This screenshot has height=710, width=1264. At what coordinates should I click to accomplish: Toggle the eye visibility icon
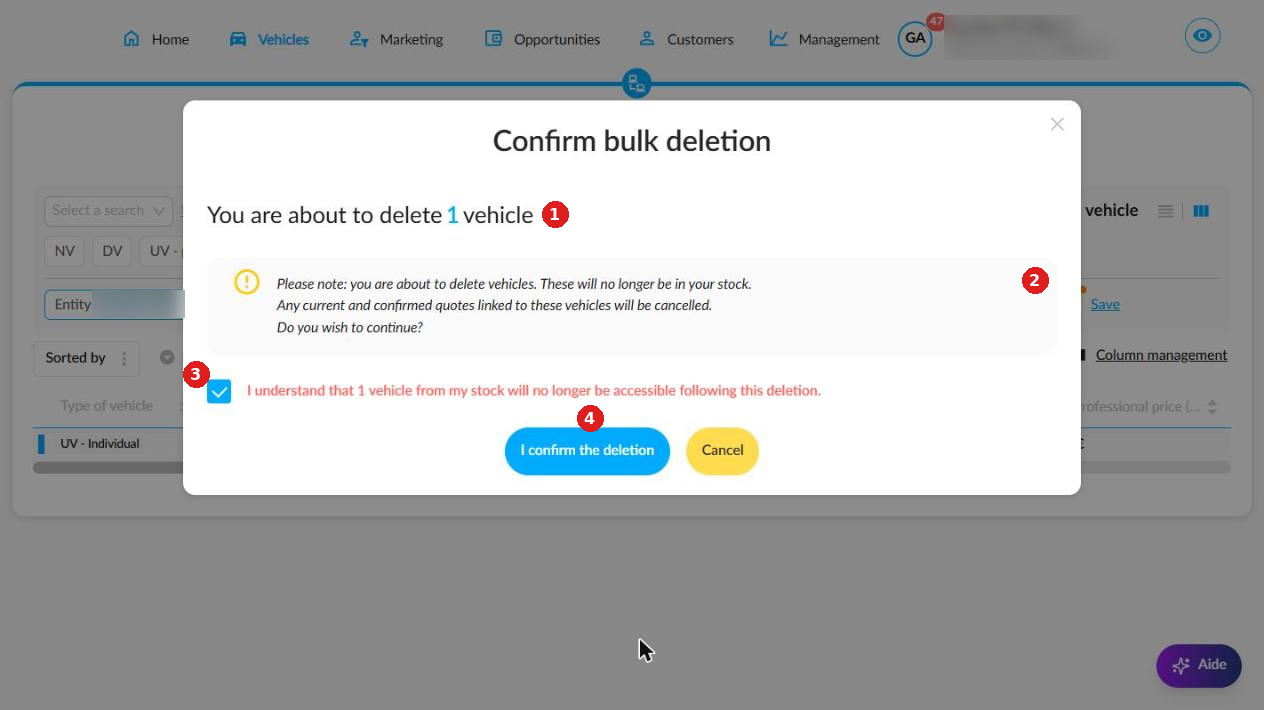click(1202, 36)
